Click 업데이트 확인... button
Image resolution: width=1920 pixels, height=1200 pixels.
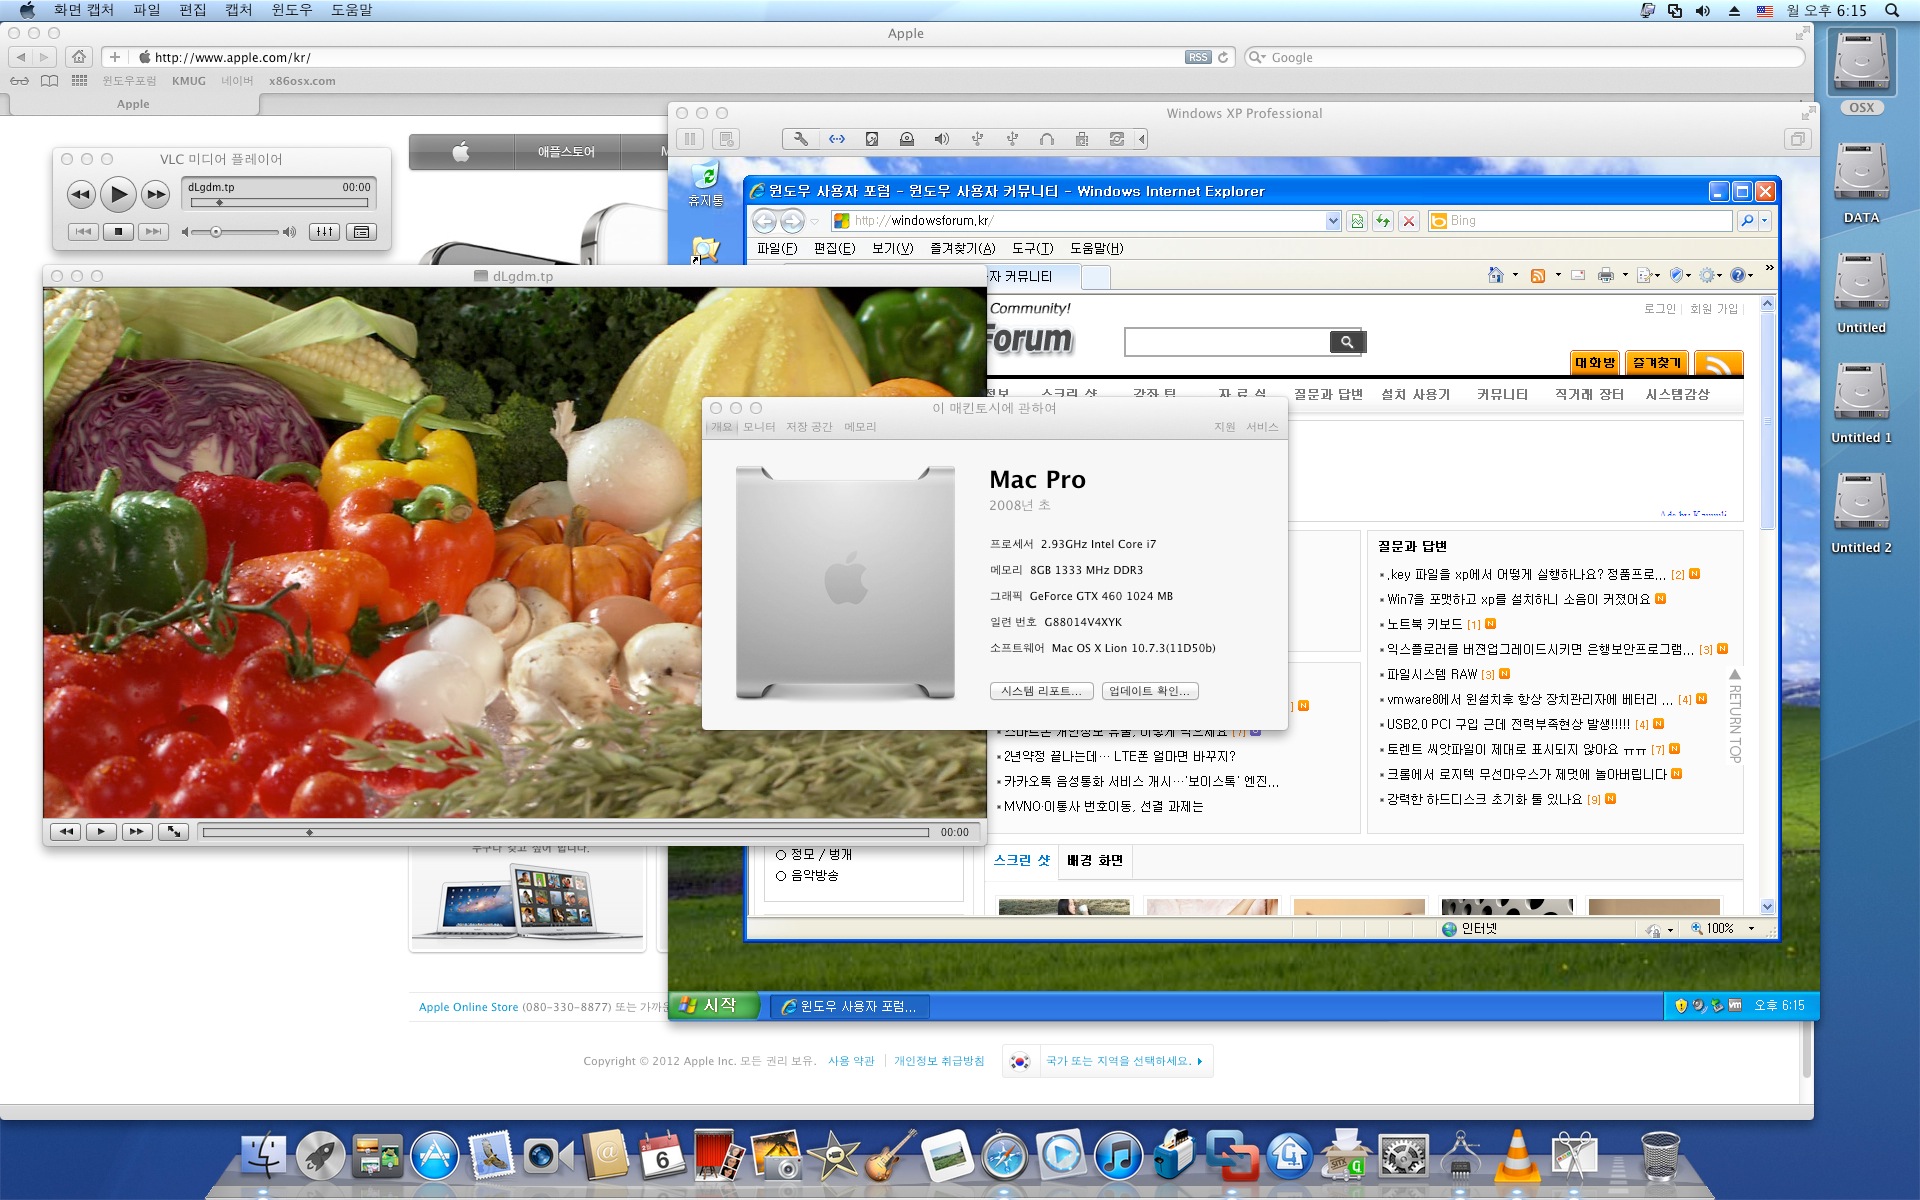[x=1150, y=691]
